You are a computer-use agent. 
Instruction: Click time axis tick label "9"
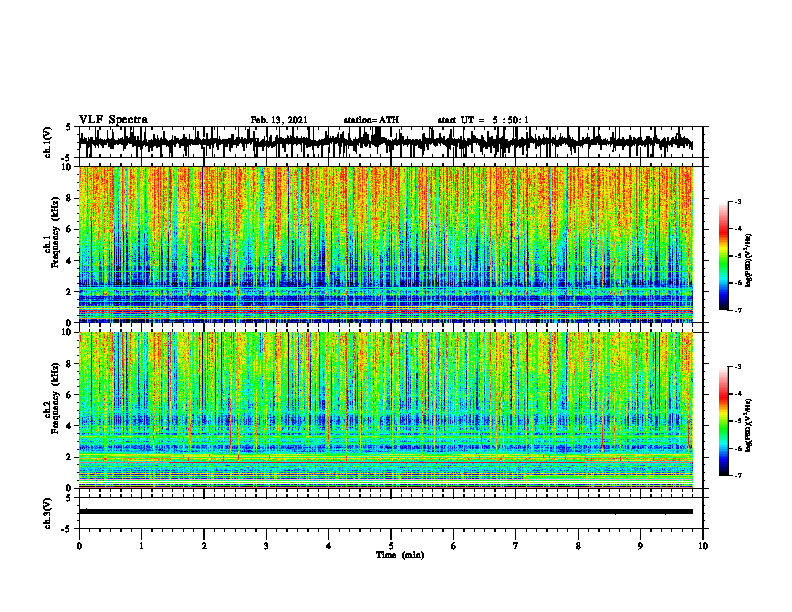(x=640, y=546)
